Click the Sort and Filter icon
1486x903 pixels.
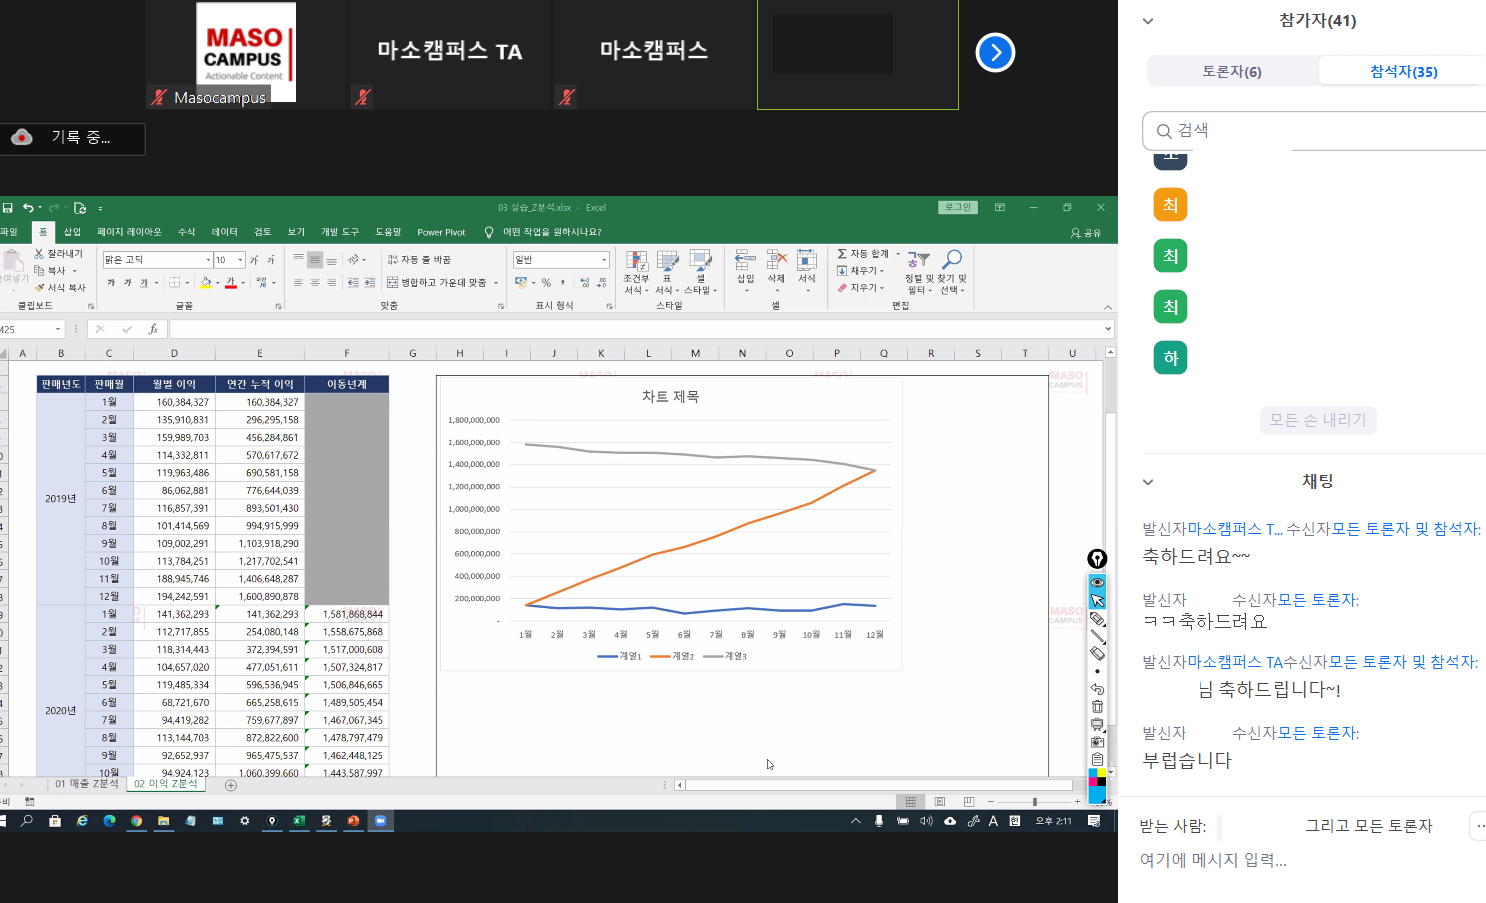pos(918,261)
